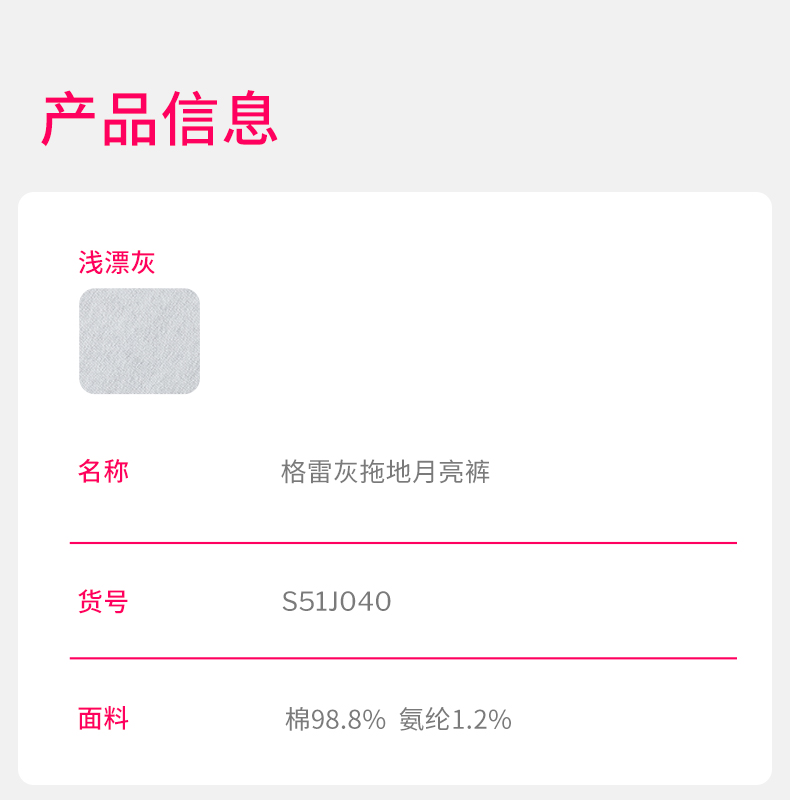Click the 名称 field label
Screen dimensions: 790x800
click(x=103, y=471)
